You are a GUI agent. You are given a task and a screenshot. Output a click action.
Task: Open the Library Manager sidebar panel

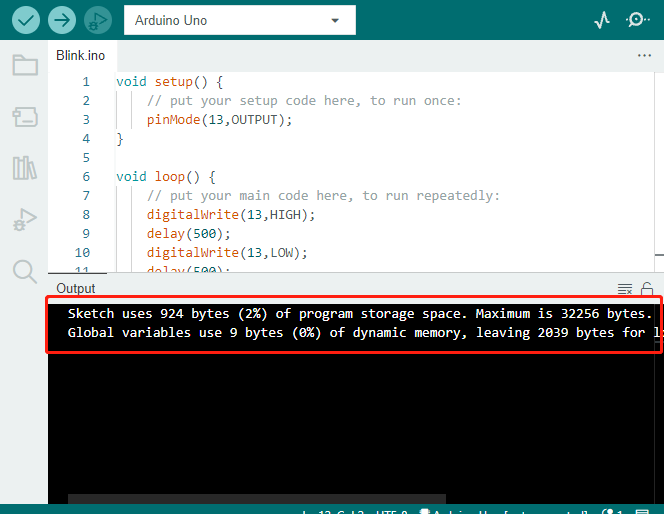(x=25, y=168)
